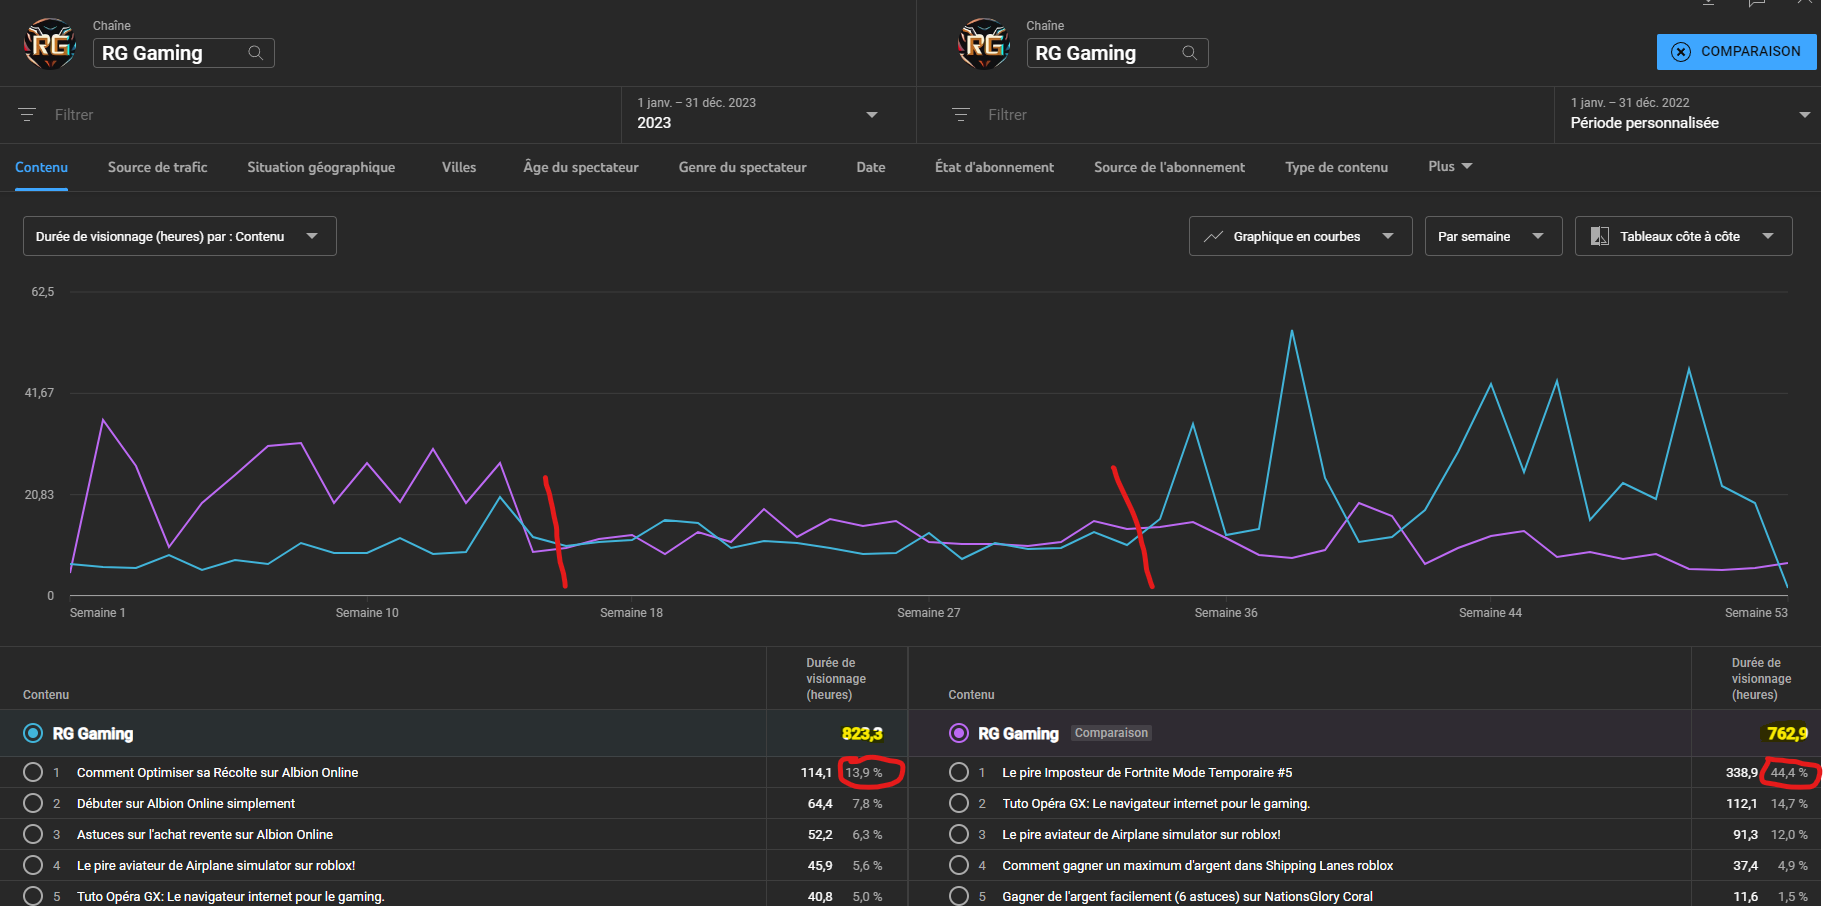The image size is (1824, 906).
Task: Click the left channel name search field
Action: (184, 53)
